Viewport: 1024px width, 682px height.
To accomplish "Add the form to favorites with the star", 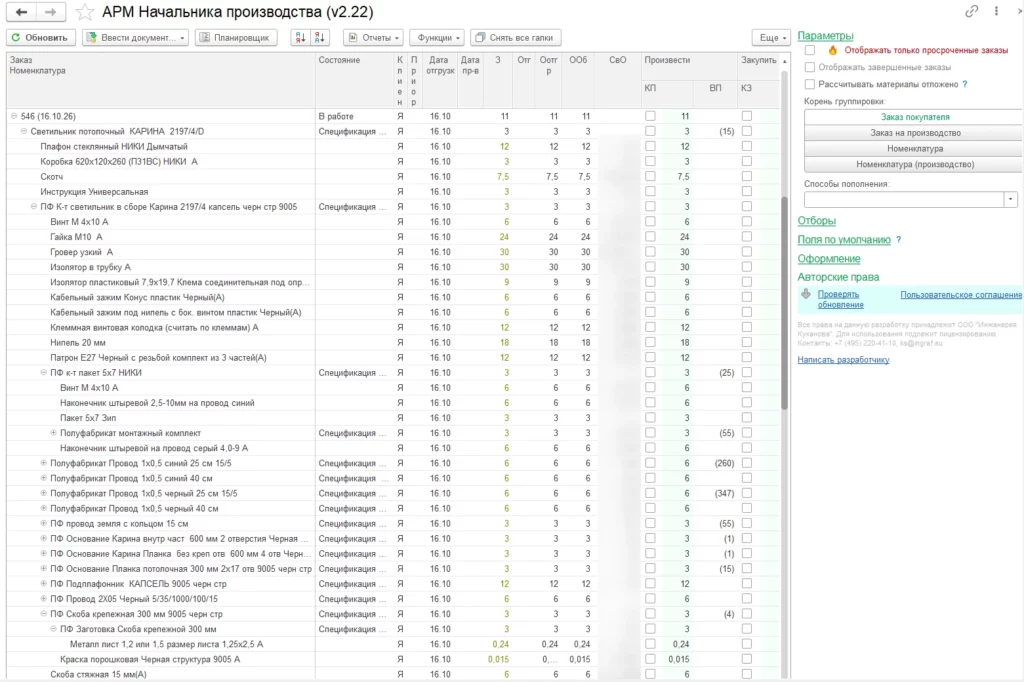I will coord(84,12).
